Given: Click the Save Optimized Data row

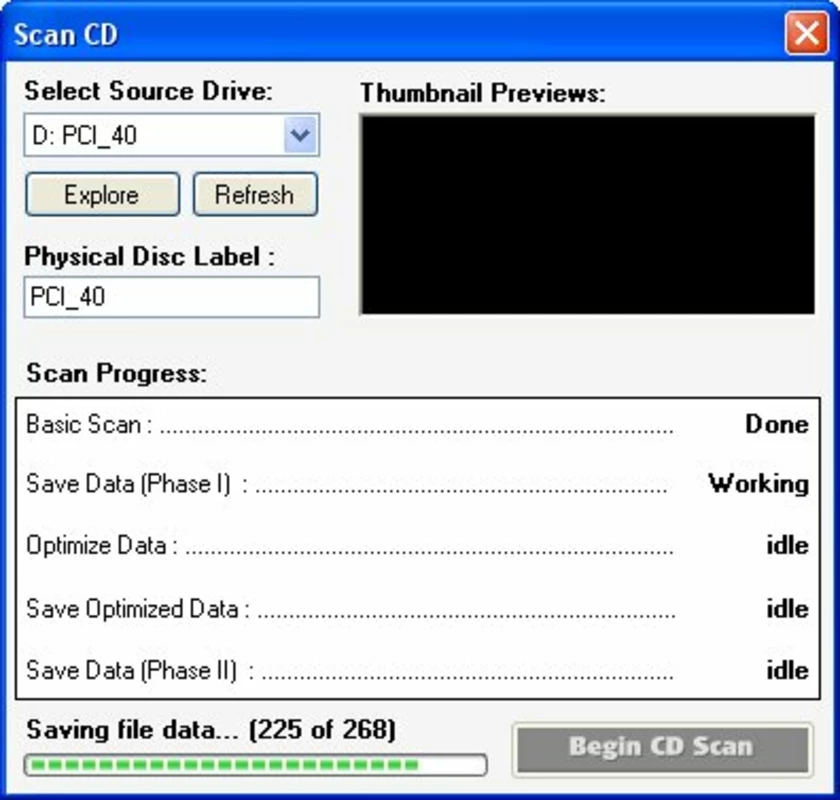Looking at the screenshot, I should coord(418,609).
